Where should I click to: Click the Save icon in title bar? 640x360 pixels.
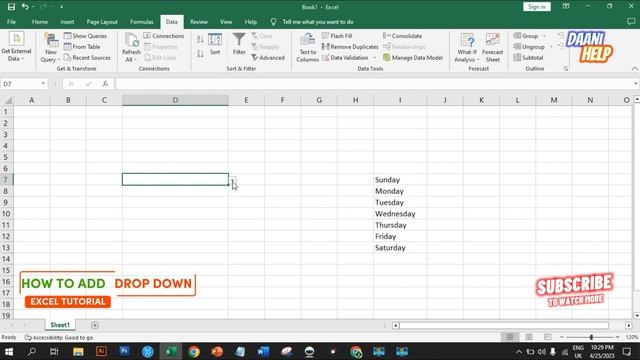11,7
